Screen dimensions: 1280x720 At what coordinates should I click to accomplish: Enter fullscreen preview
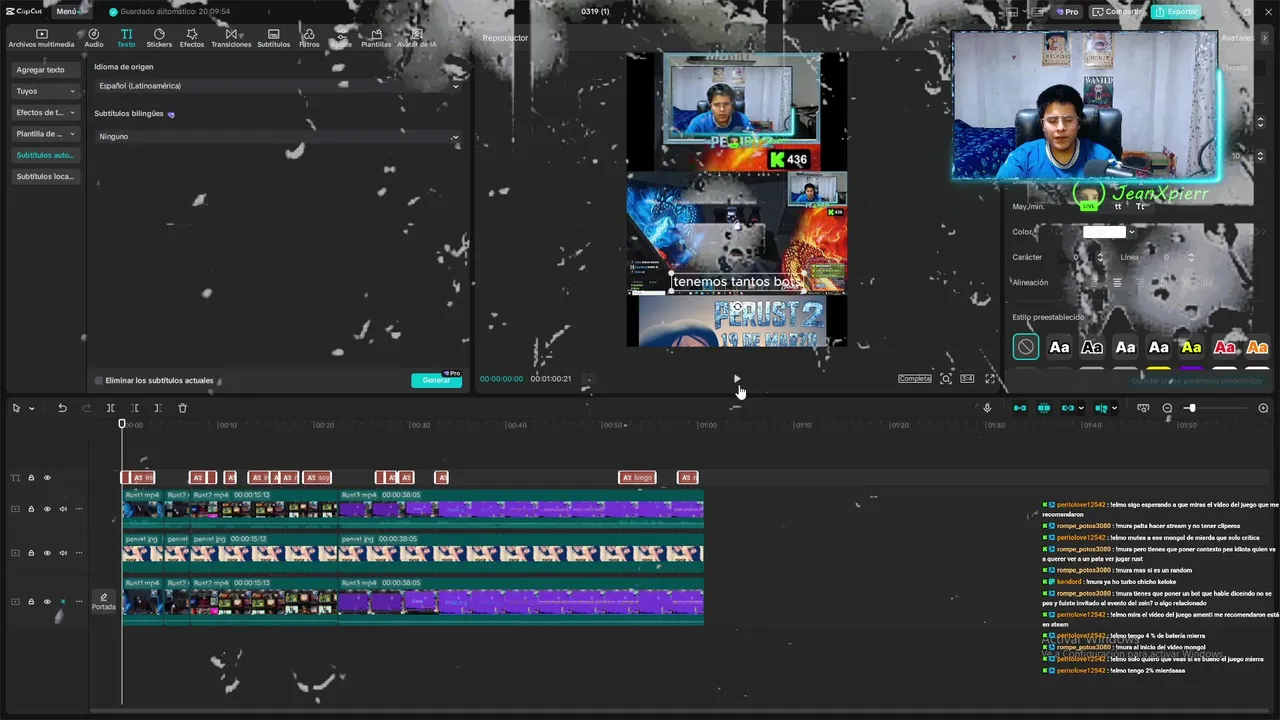coord(990,379)
